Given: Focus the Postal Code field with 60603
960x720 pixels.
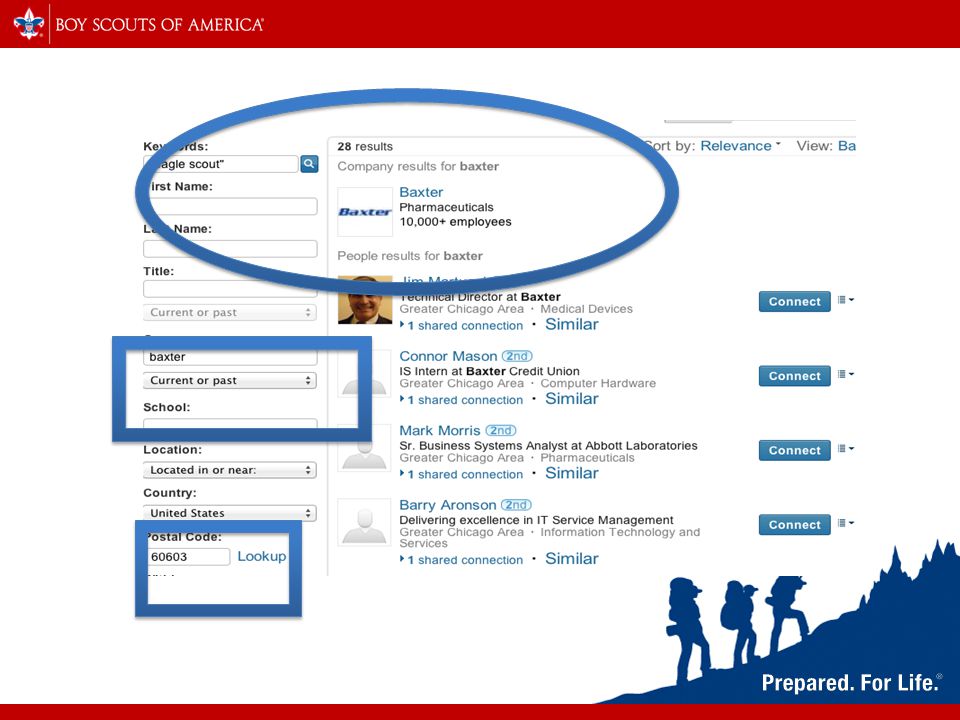Looking at the screenshot, I should coord(187,557).
